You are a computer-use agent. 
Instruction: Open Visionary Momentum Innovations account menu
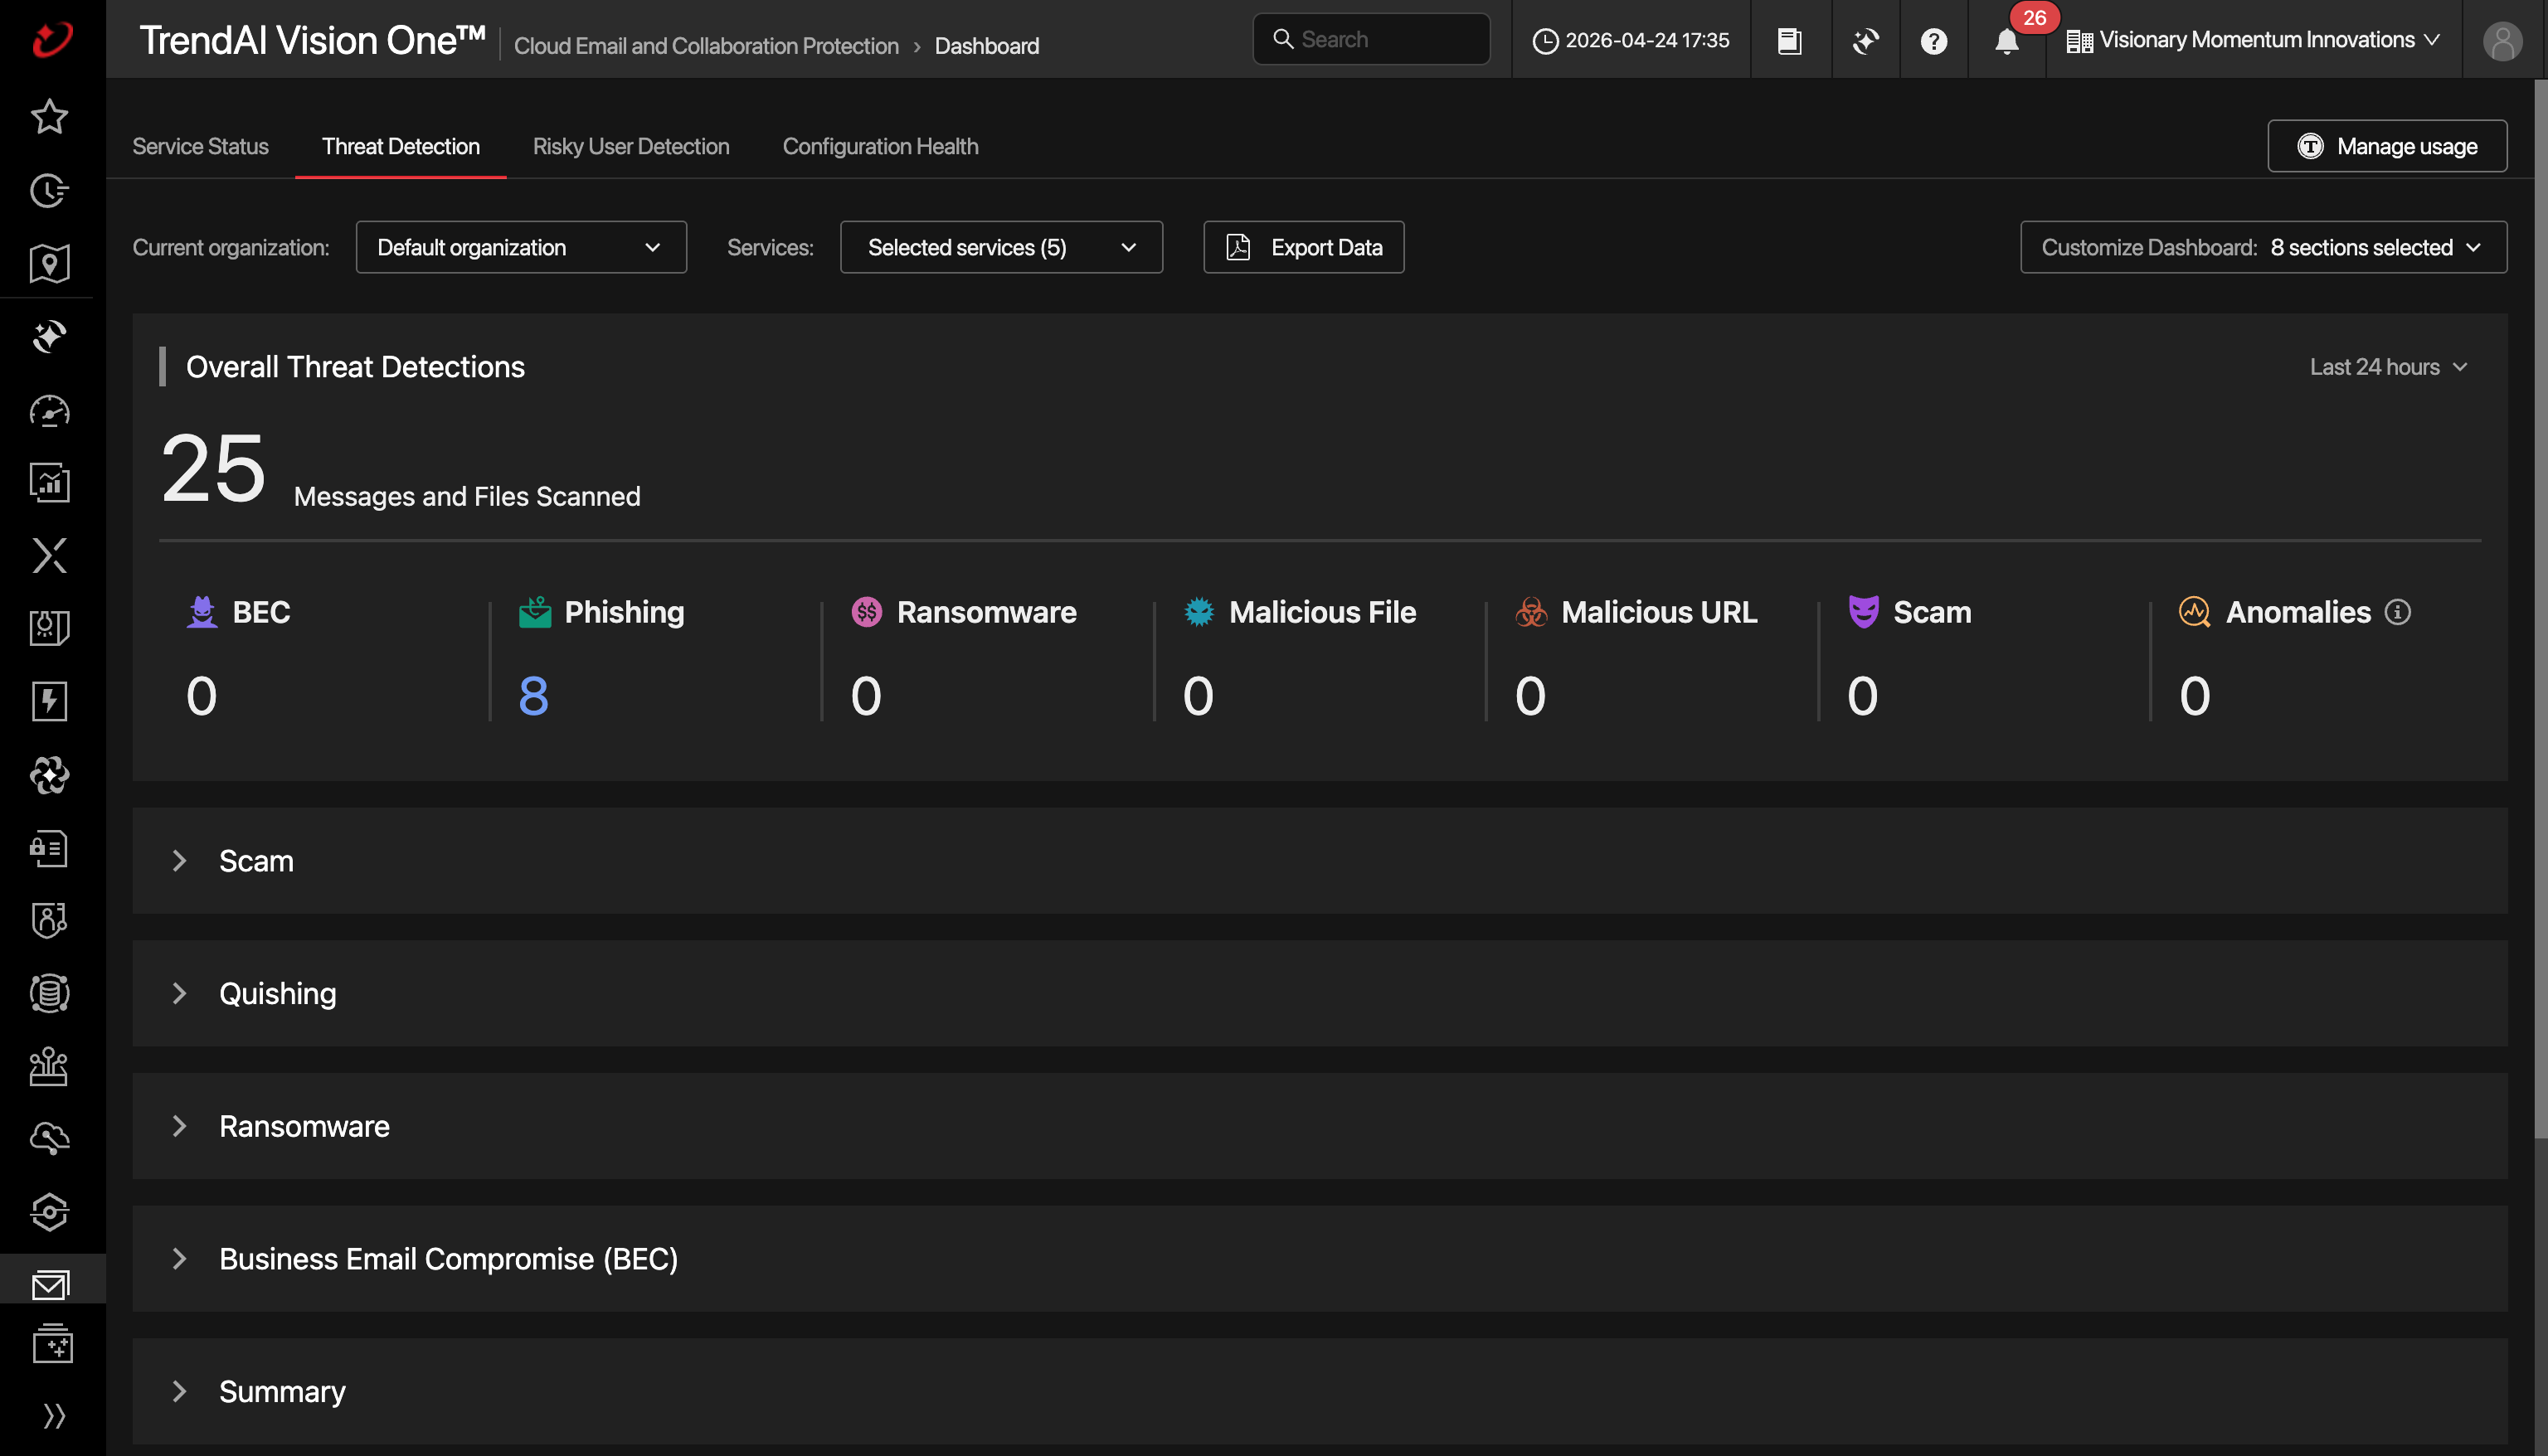[2253, 40]
